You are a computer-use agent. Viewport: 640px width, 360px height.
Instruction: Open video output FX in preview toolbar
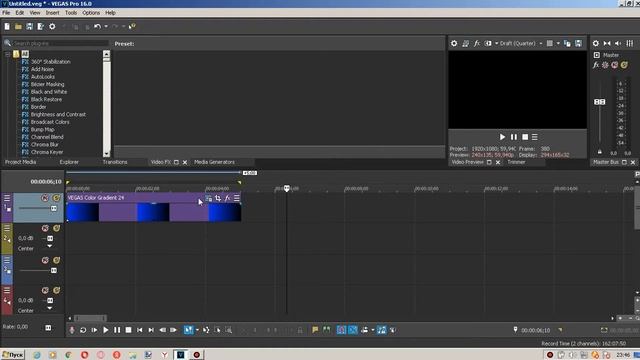pos(476,43)
